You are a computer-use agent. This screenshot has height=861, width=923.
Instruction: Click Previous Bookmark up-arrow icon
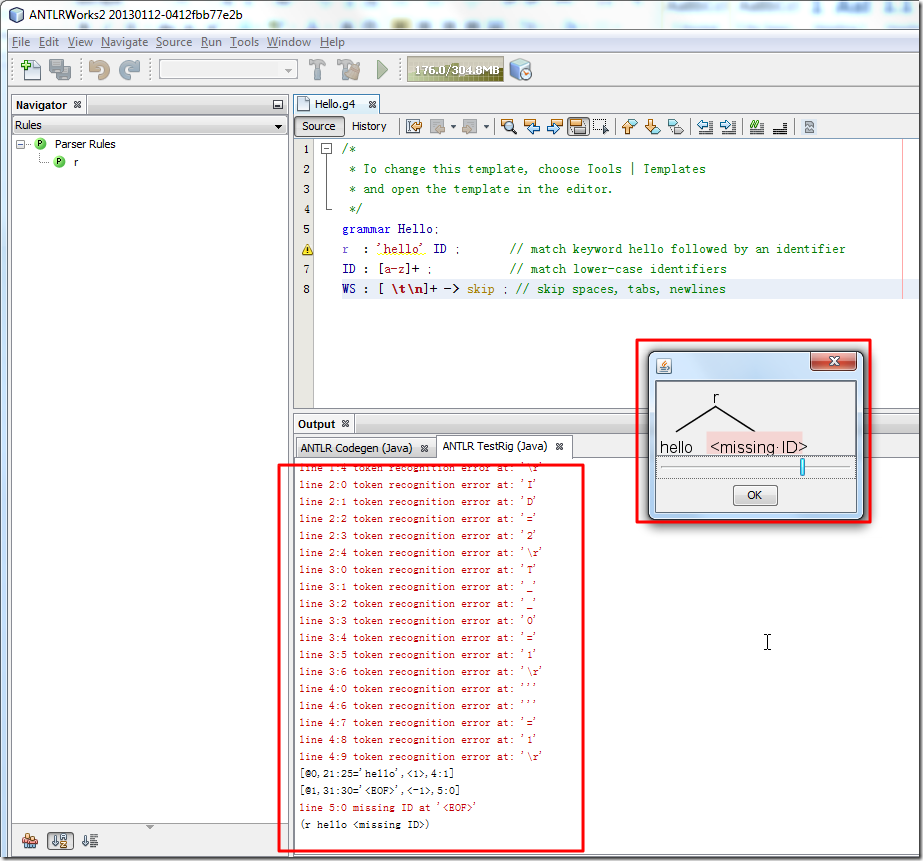[629, 127]
